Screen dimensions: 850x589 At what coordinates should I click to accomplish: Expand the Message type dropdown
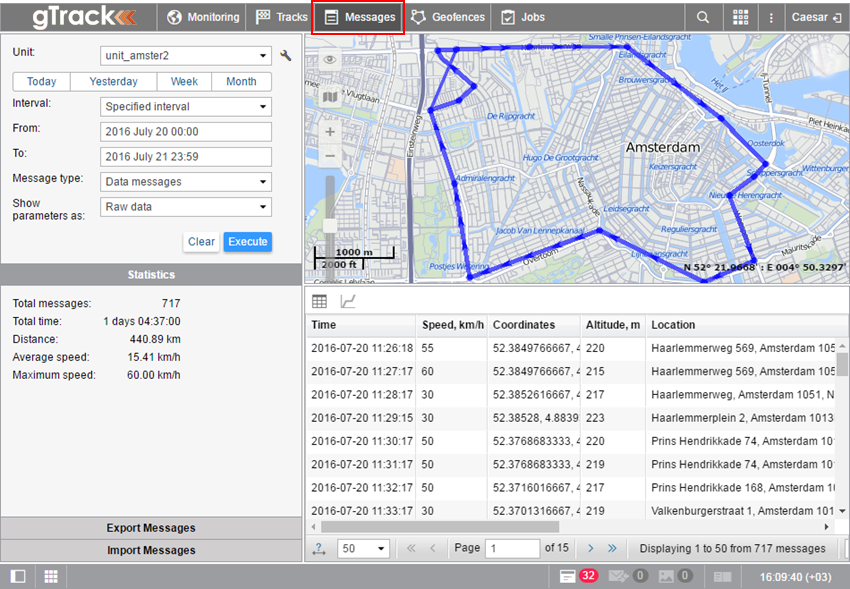[186, 182]
